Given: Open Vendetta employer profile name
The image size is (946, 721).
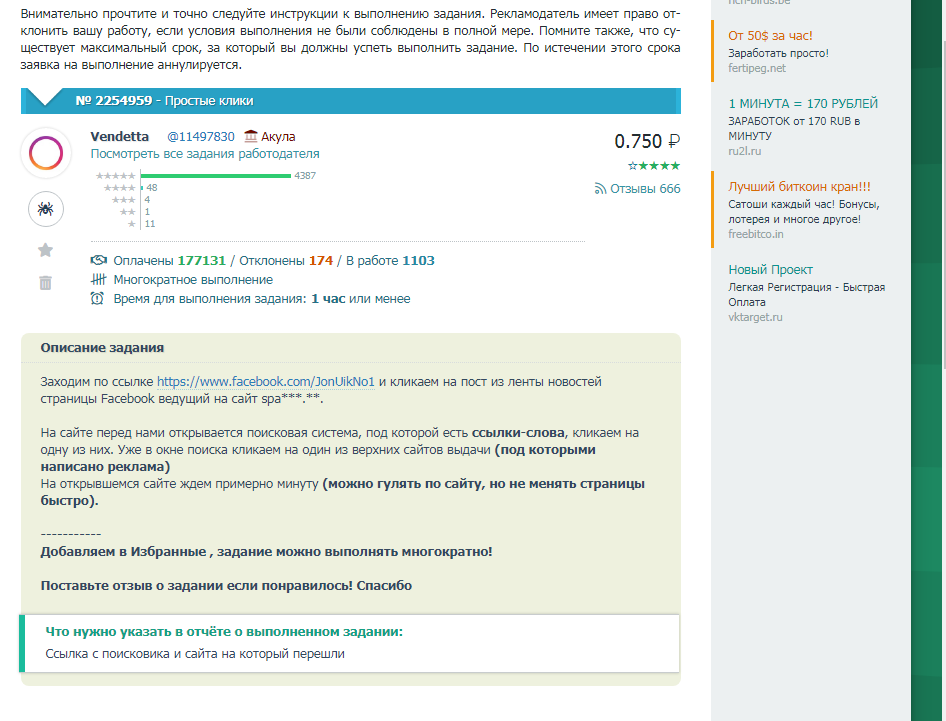Looking at the screenshot, I should coord(119,136).
